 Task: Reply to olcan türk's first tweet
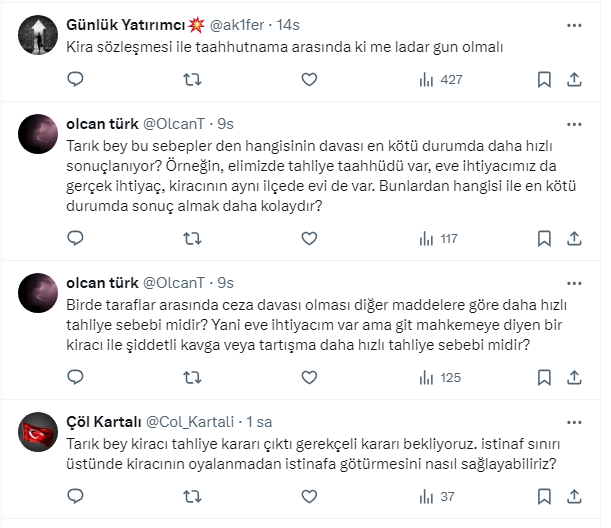(x=76, y=238)
